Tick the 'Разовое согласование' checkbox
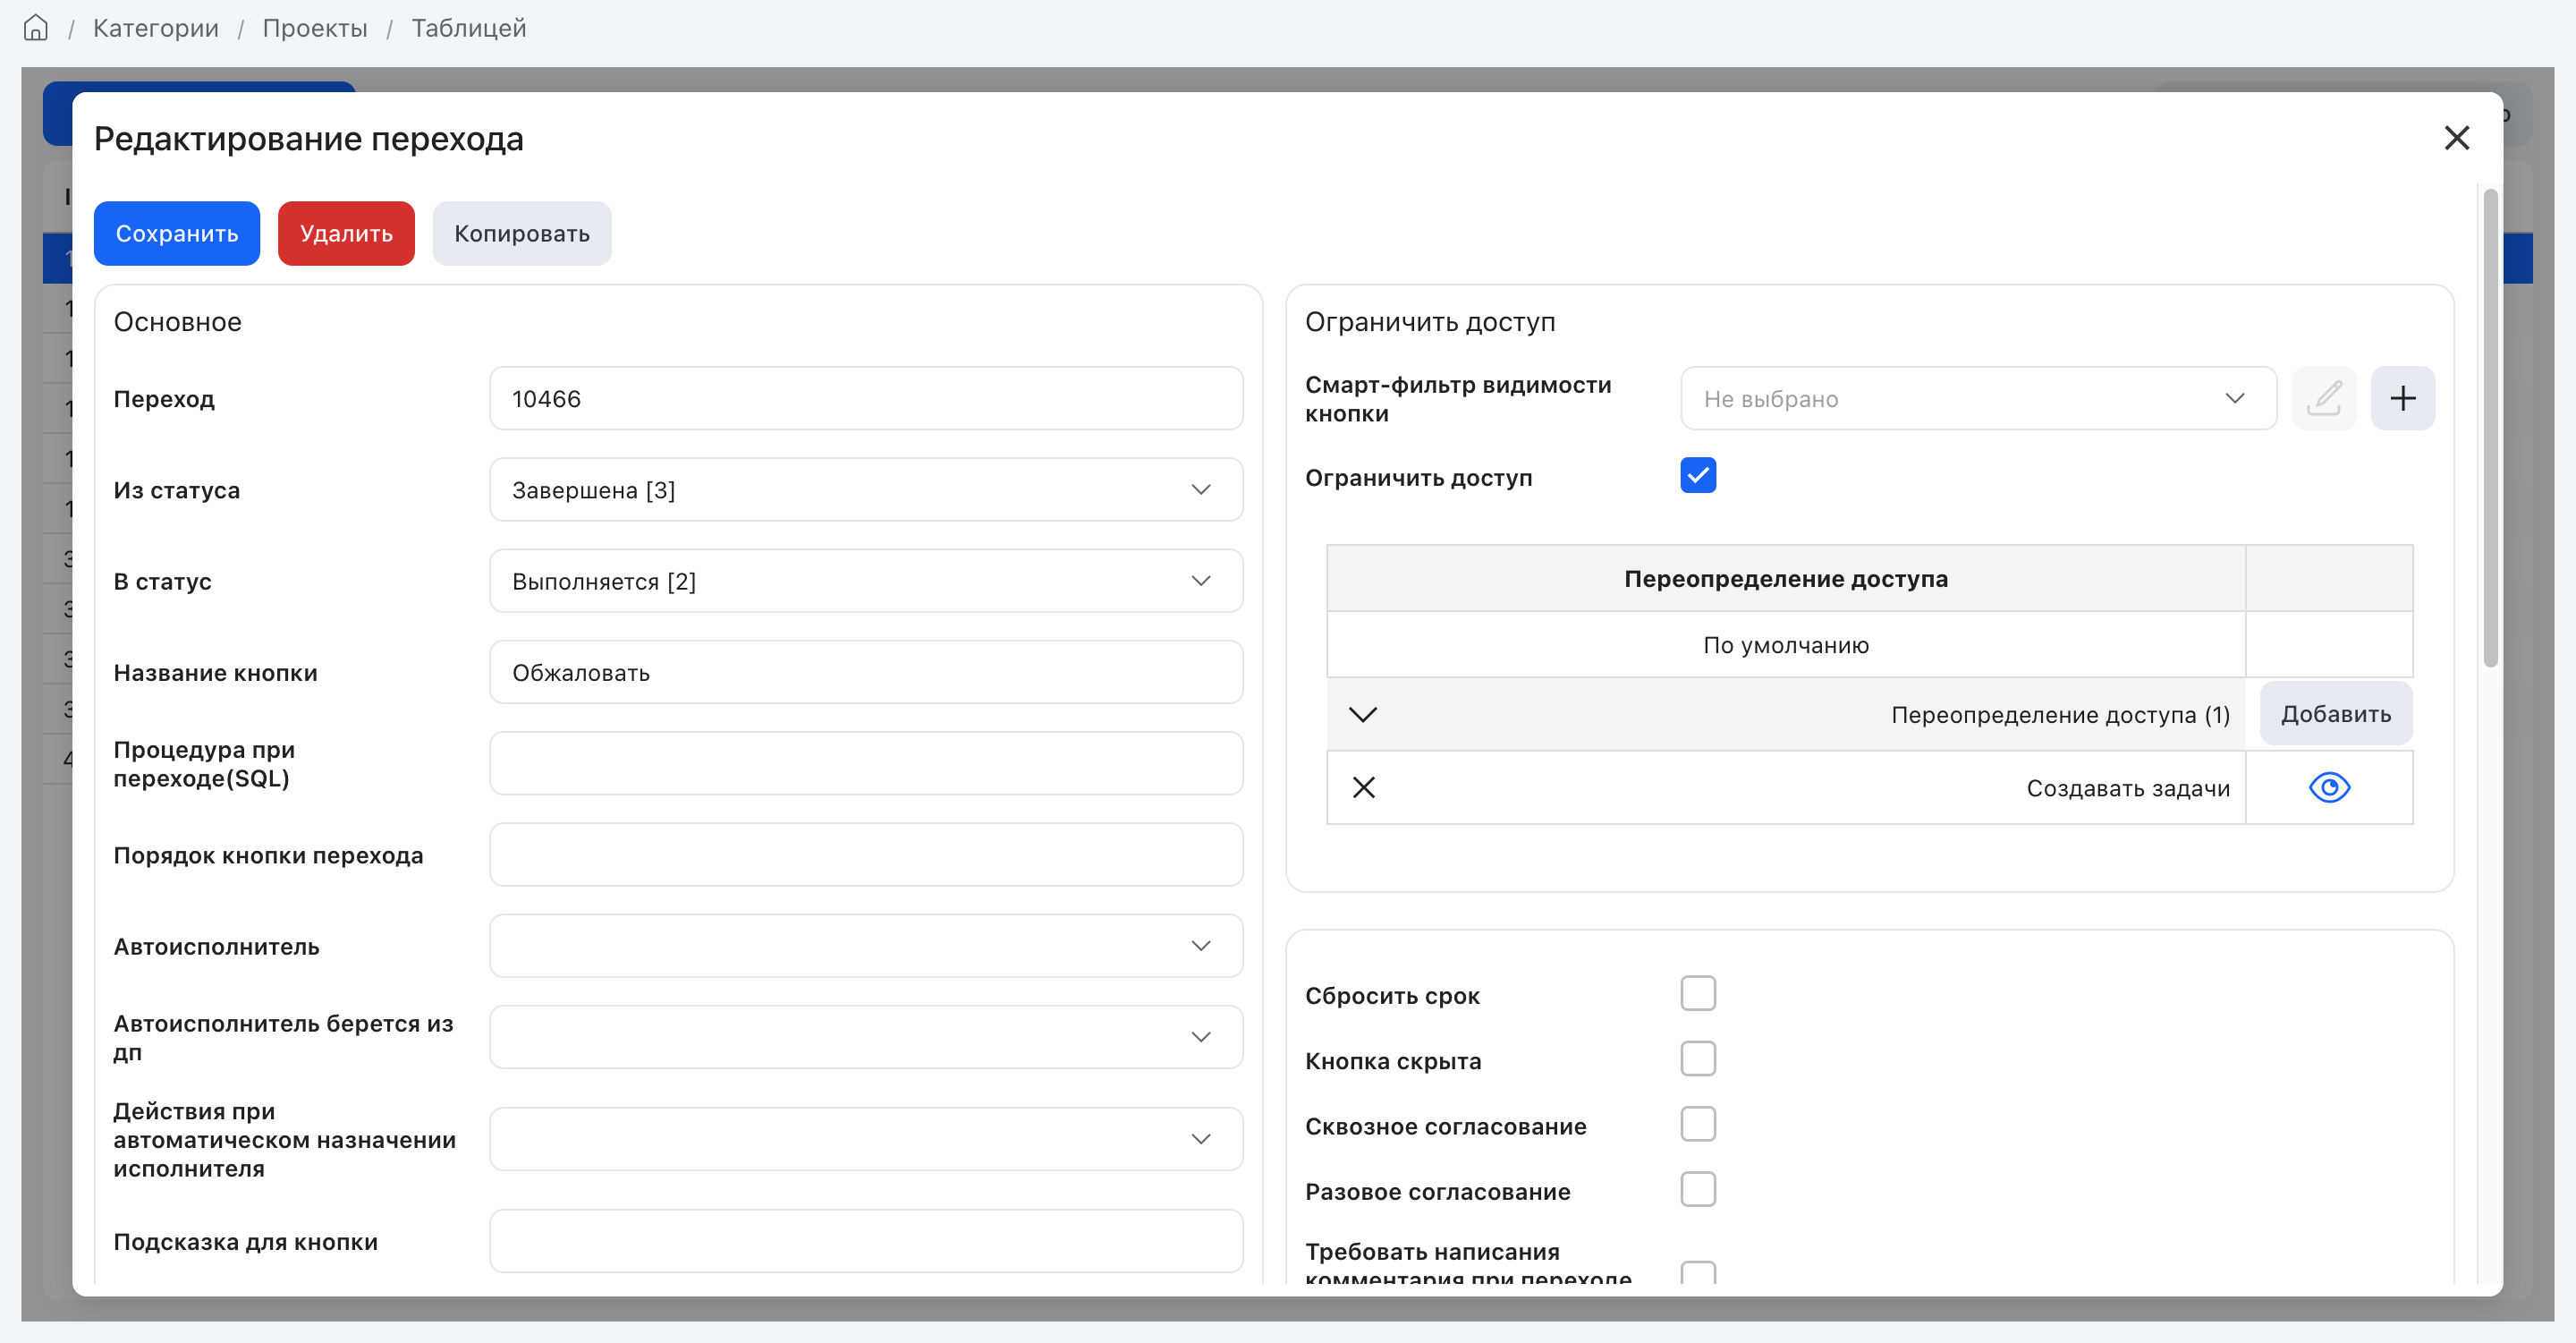 1698,1189
